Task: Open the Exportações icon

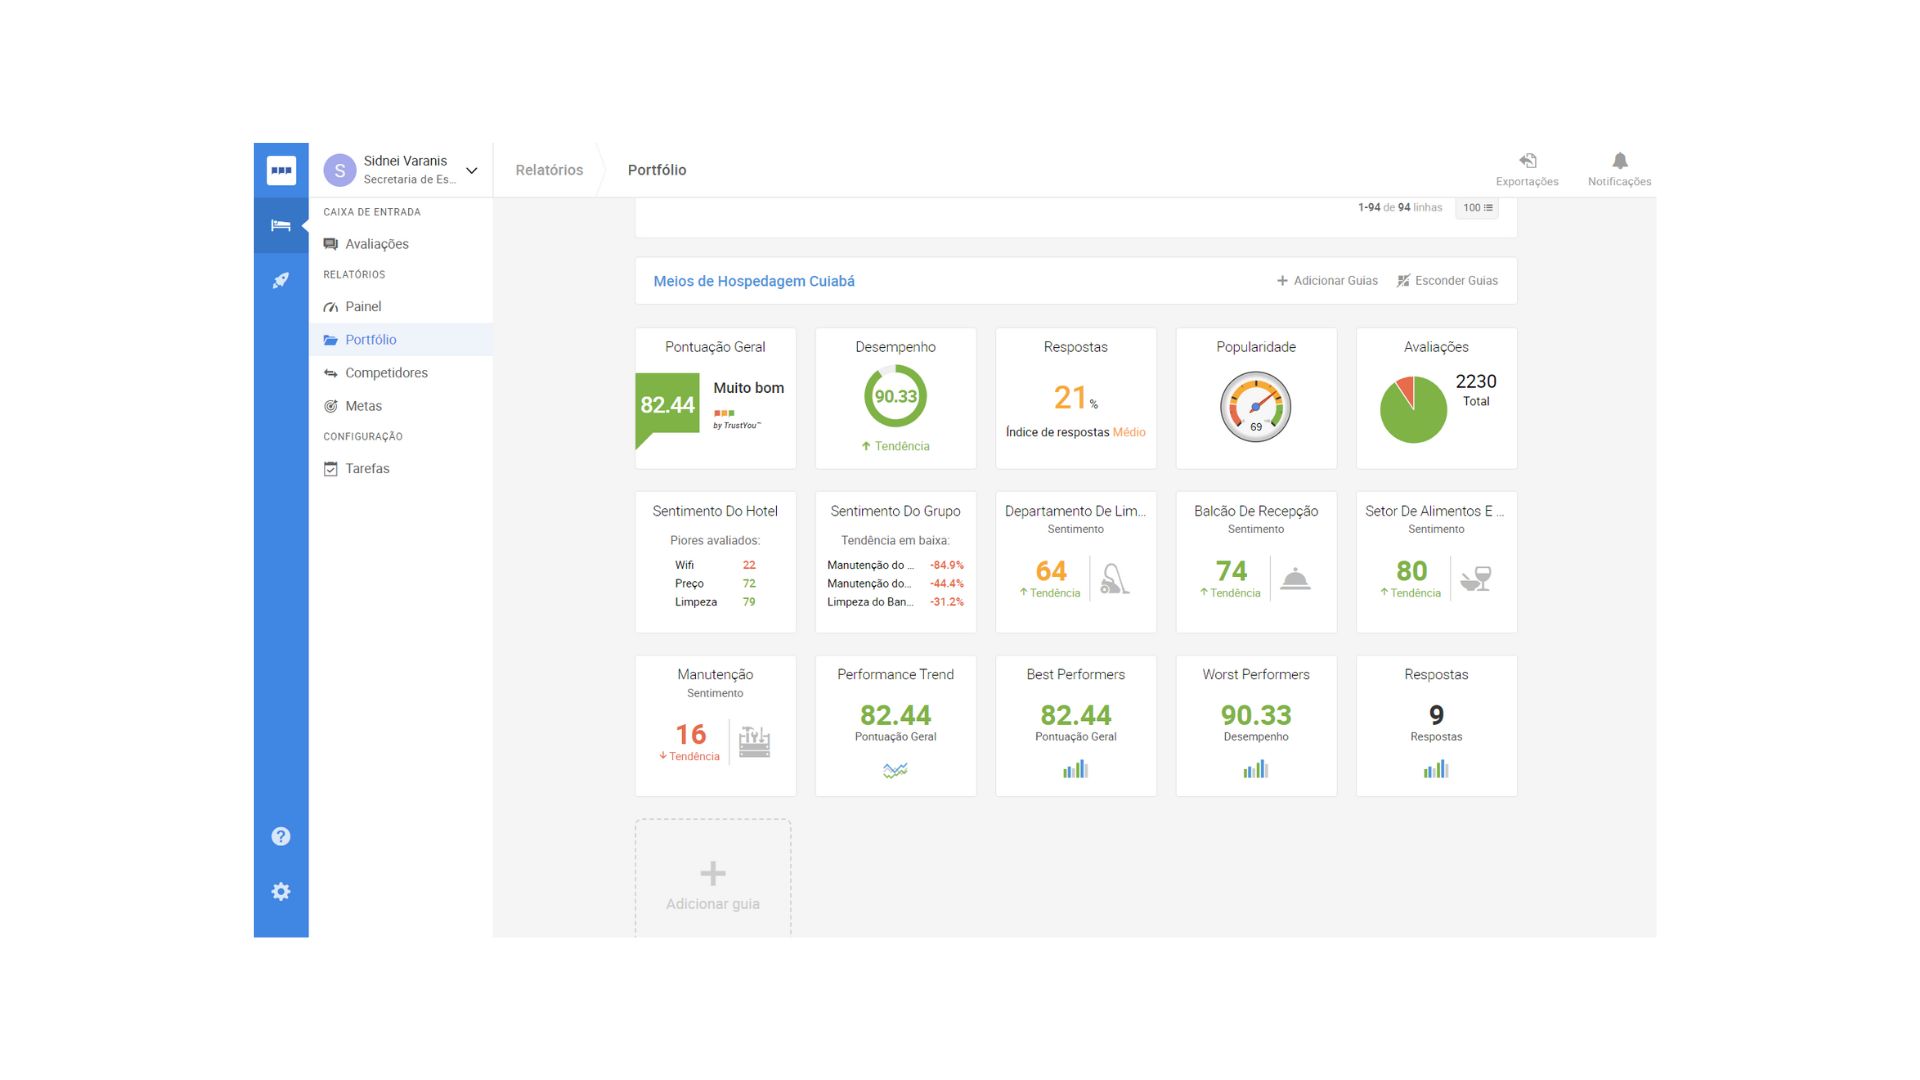Action: [1527, 160]
